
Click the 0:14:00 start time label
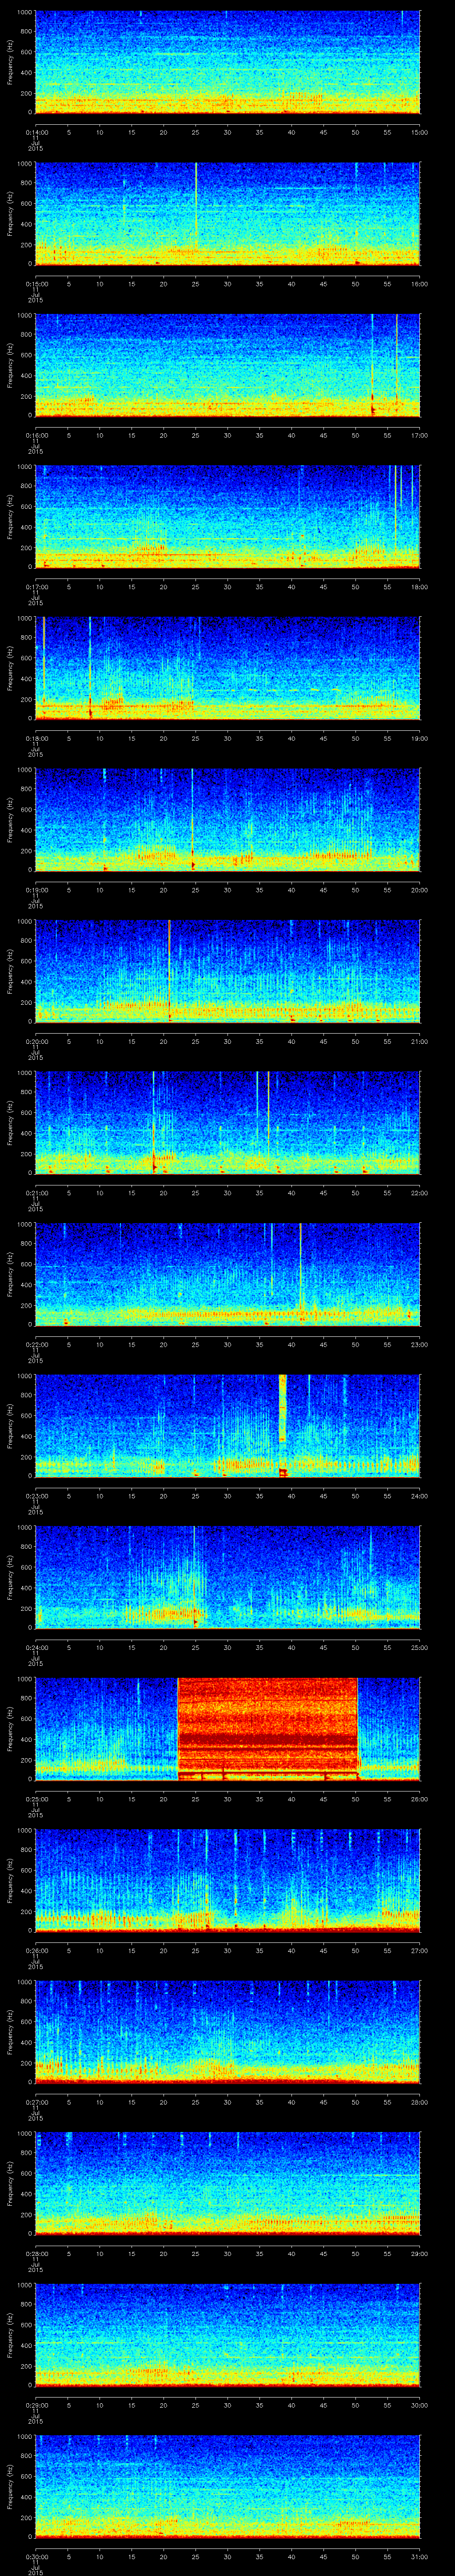pyautogui.click(x=35, y=132)
